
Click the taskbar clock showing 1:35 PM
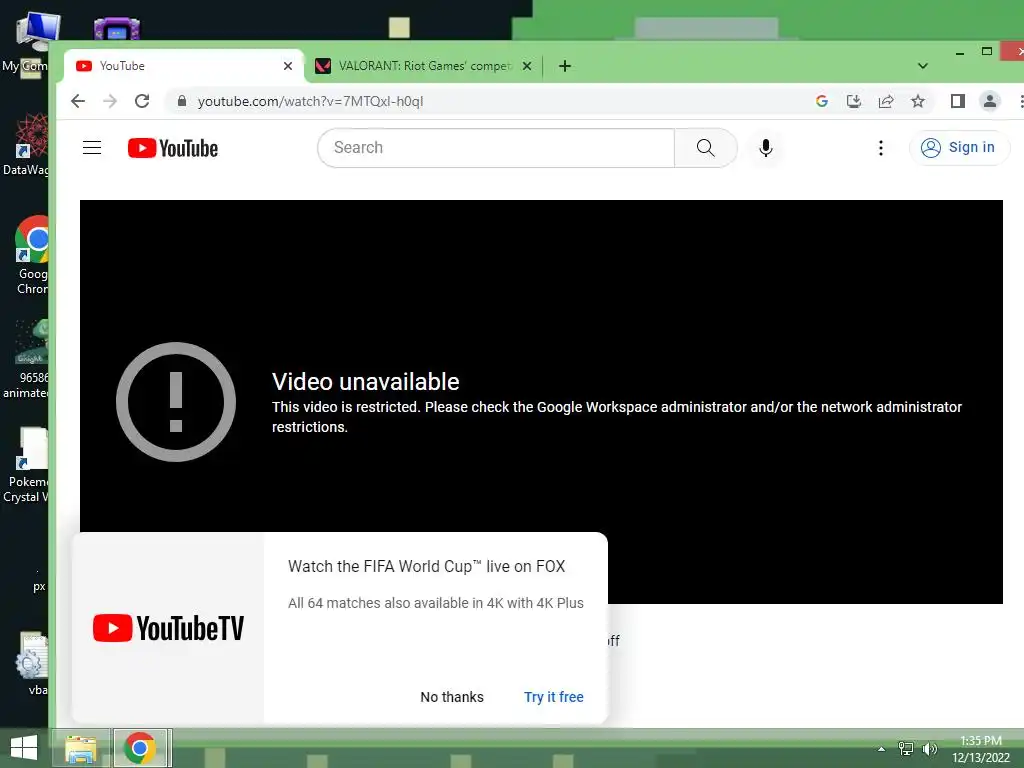(x=980, y=749)
